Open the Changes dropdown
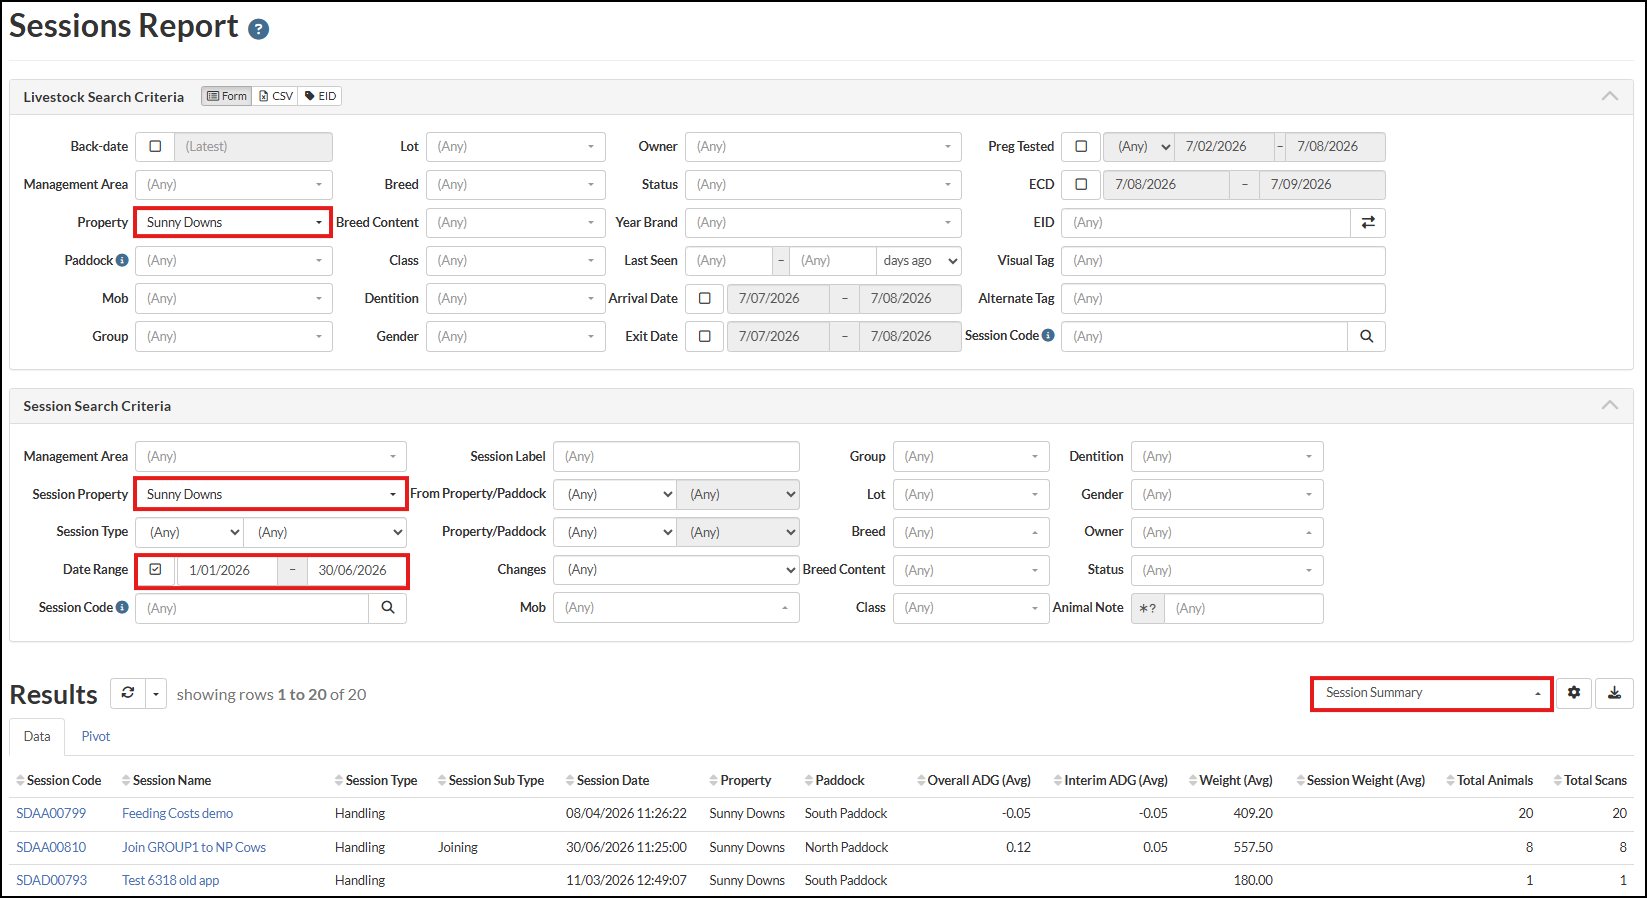The image size is (1647, 898). [677, 570]
